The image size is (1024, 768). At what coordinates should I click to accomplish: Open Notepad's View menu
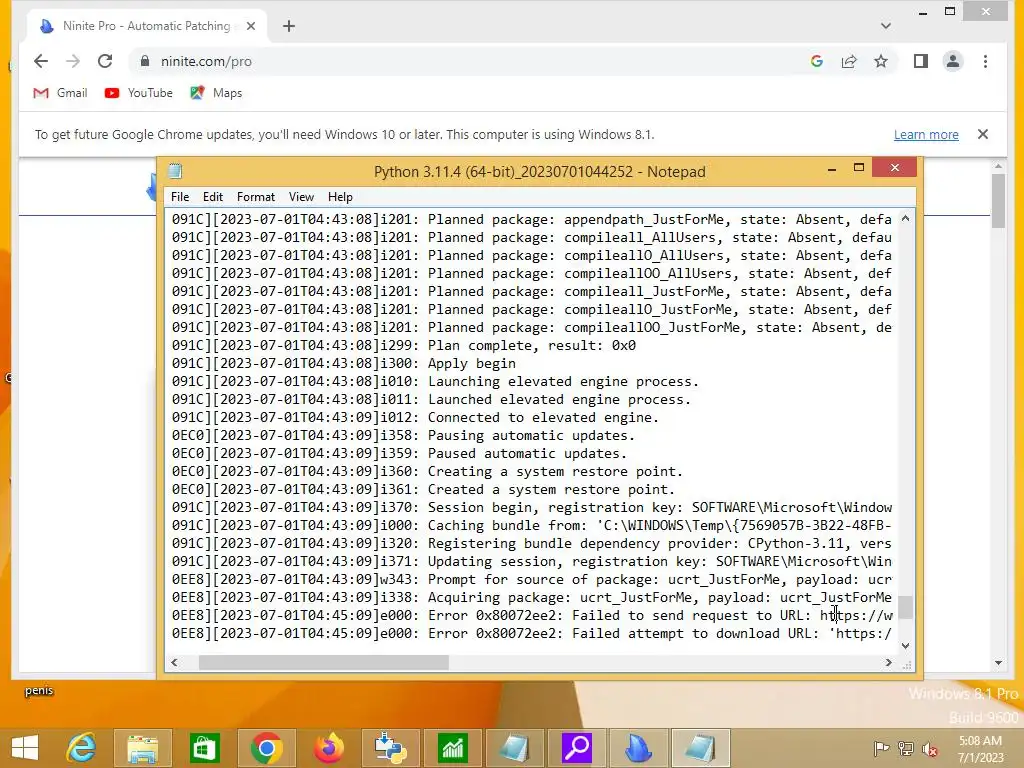[301, 197]
